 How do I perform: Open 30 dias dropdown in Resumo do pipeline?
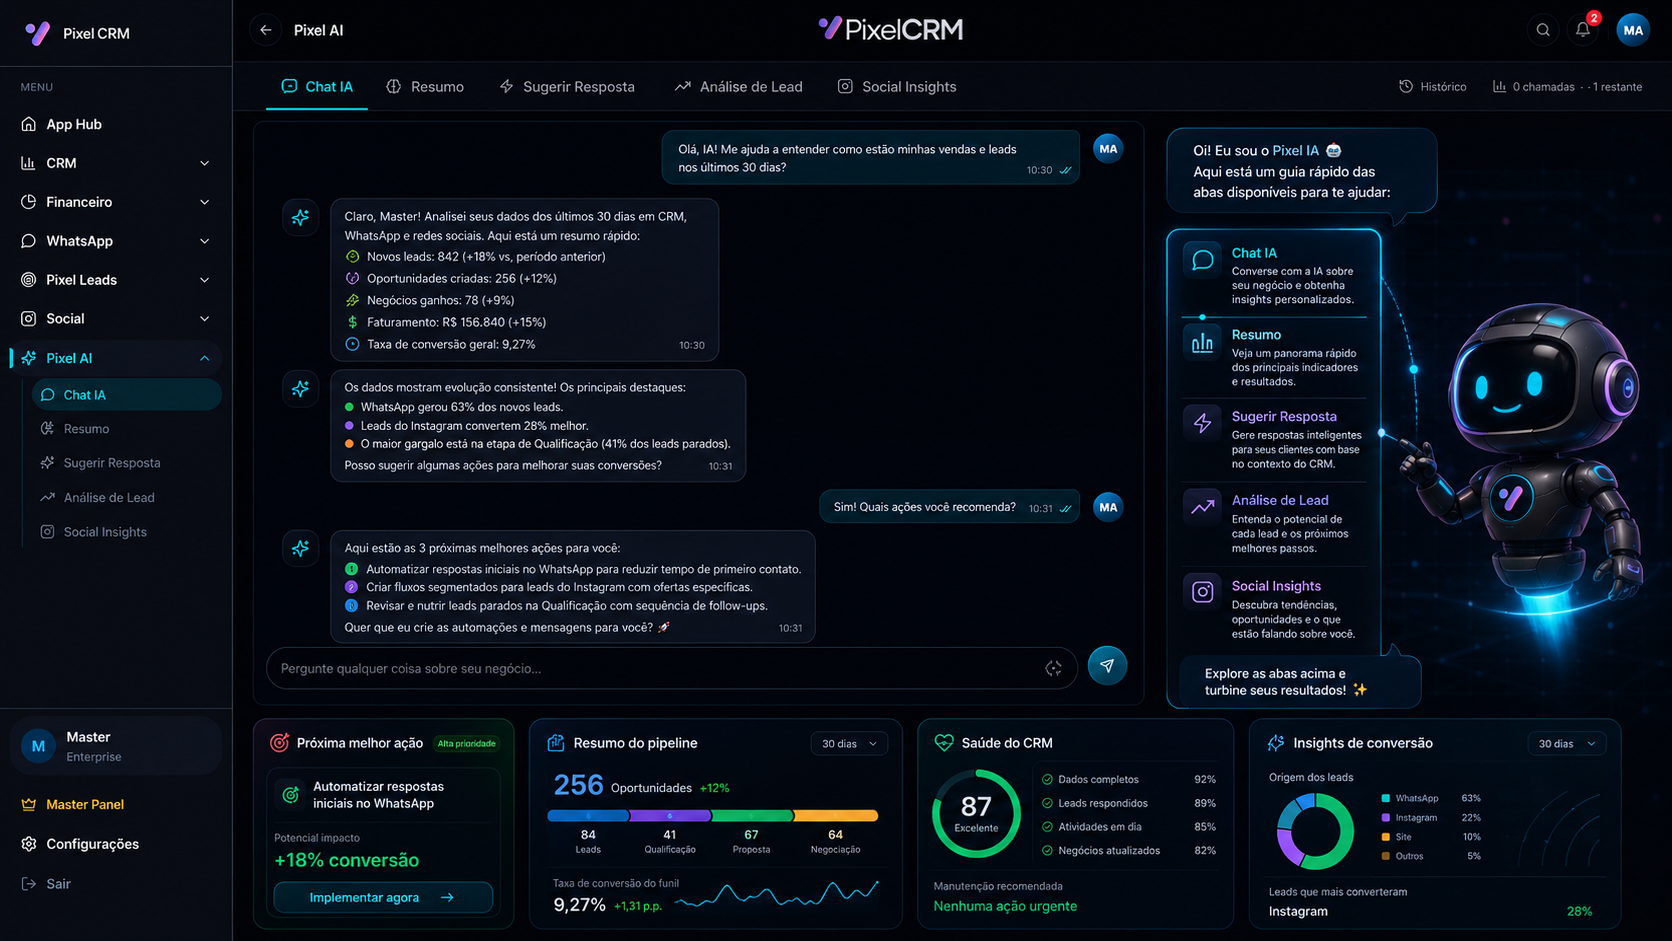coord(849,744)
